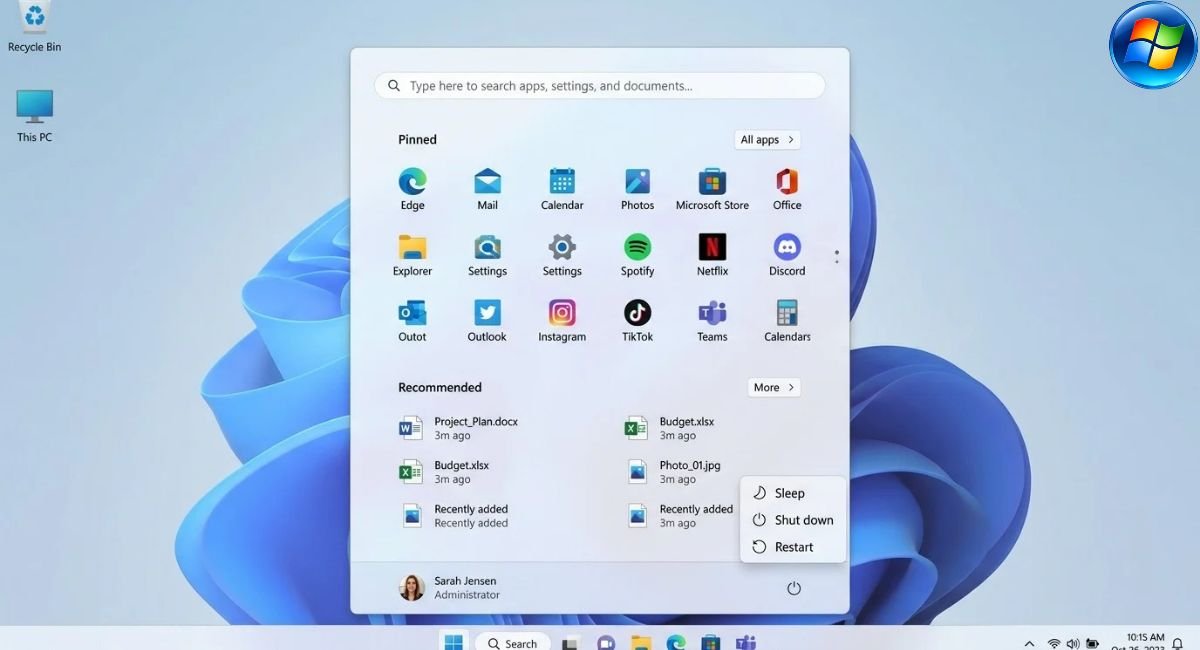Open Teams from the taskbar
The height and width of the screenshot is (650, 1200).
[x=746, y=643]
